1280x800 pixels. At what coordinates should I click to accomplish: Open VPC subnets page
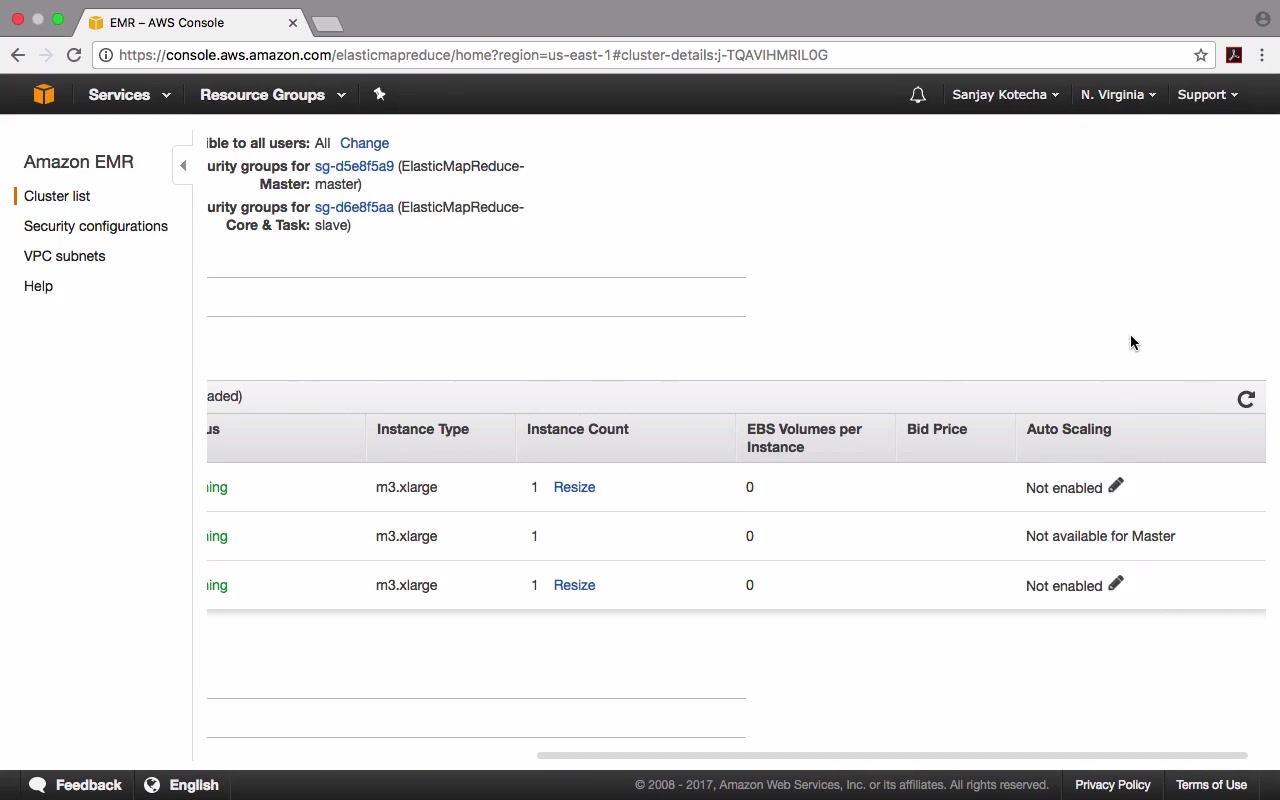coord(64,256)
